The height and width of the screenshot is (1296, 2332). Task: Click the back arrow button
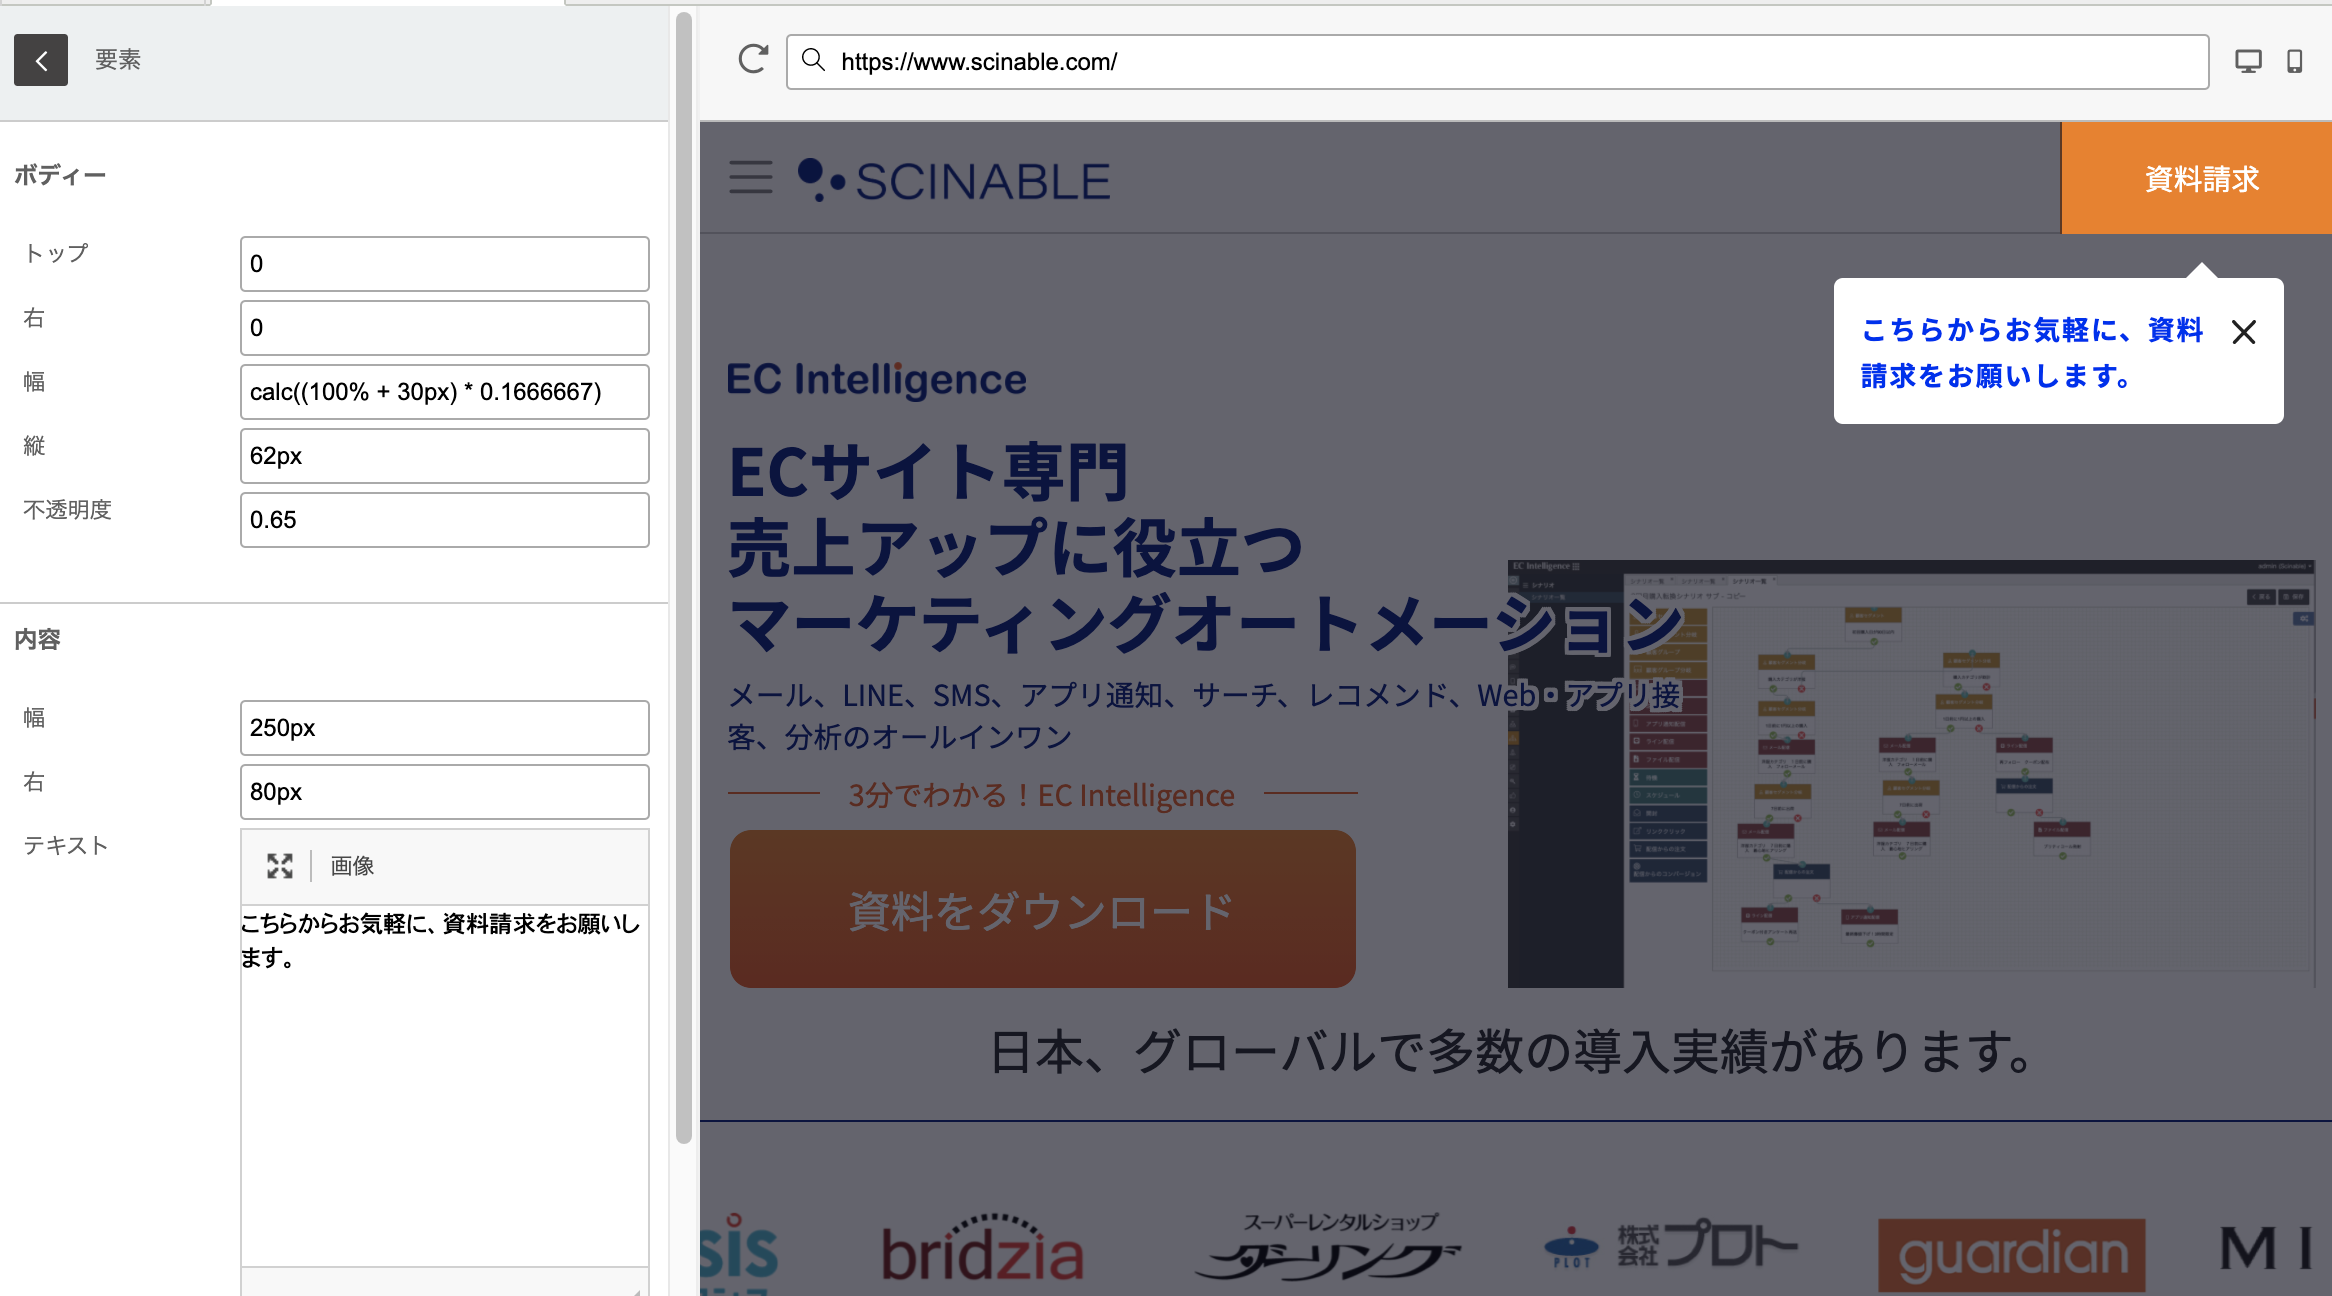[x=41, y=60]
